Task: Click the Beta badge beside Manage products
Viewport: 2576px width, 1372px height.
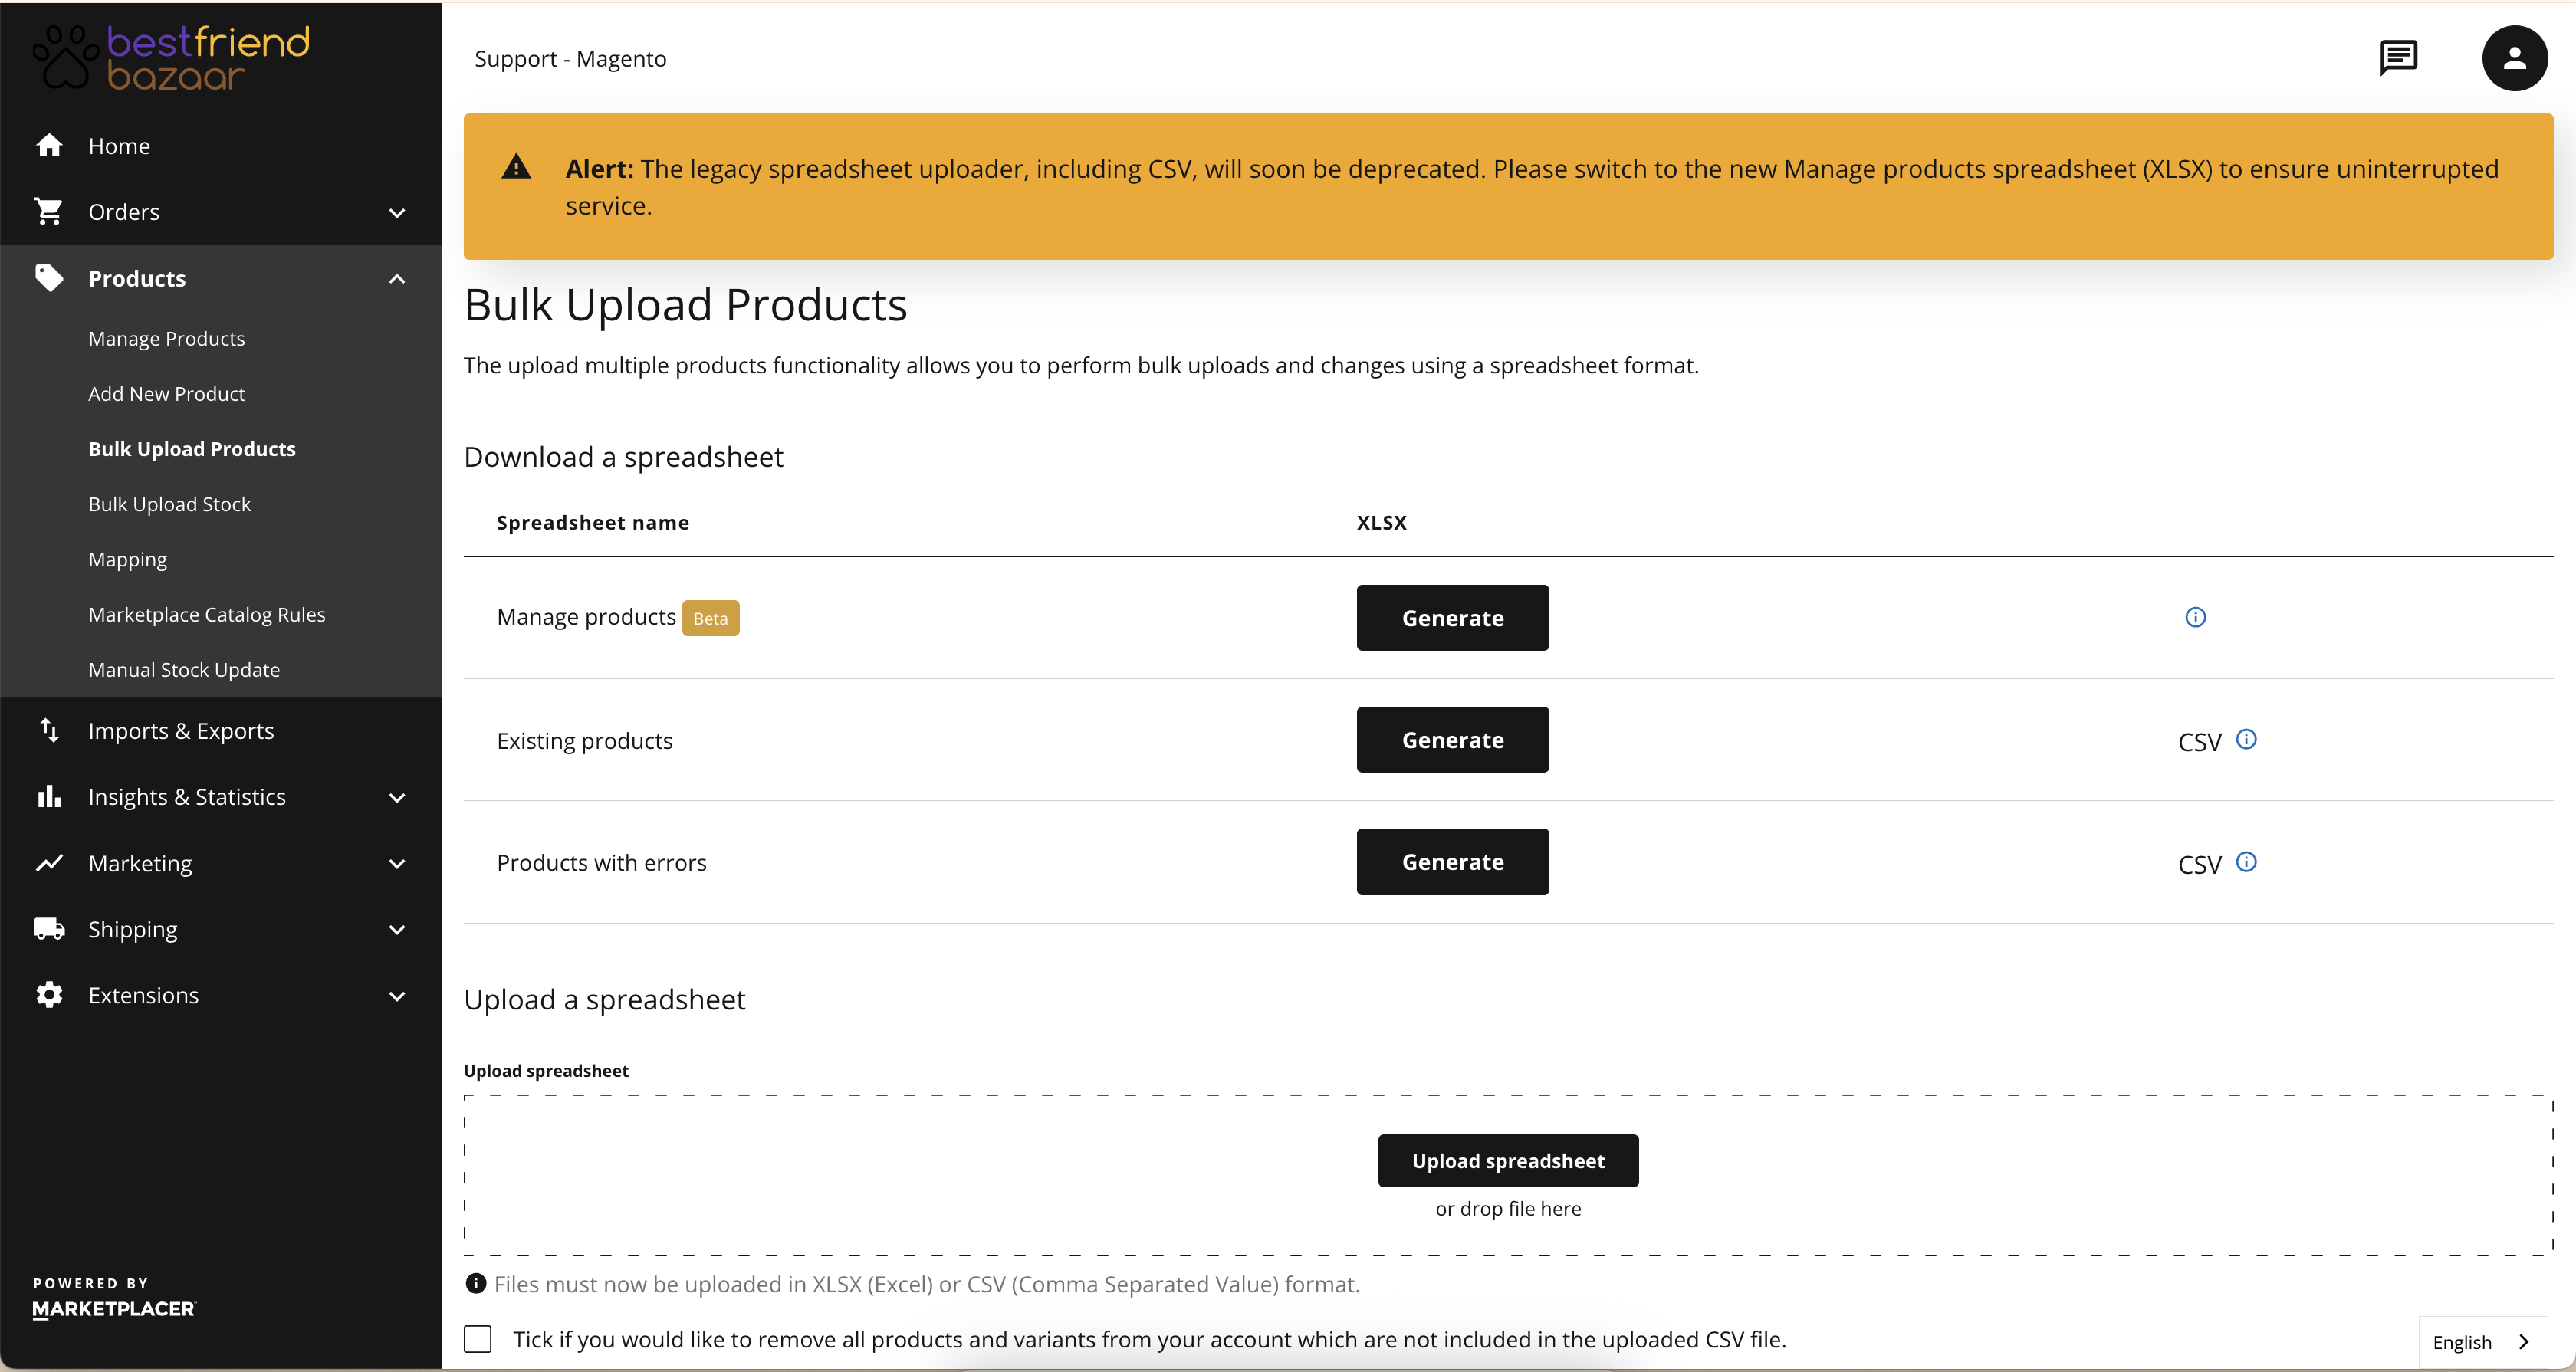Action: click(710, 618)
